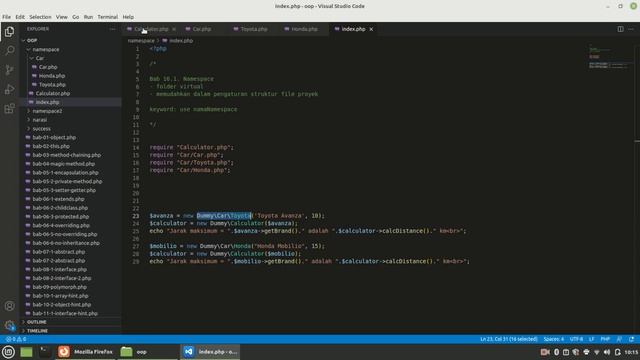Close the Calculator.php editor tab
This screenshot has height=360, width=640.
174,29
